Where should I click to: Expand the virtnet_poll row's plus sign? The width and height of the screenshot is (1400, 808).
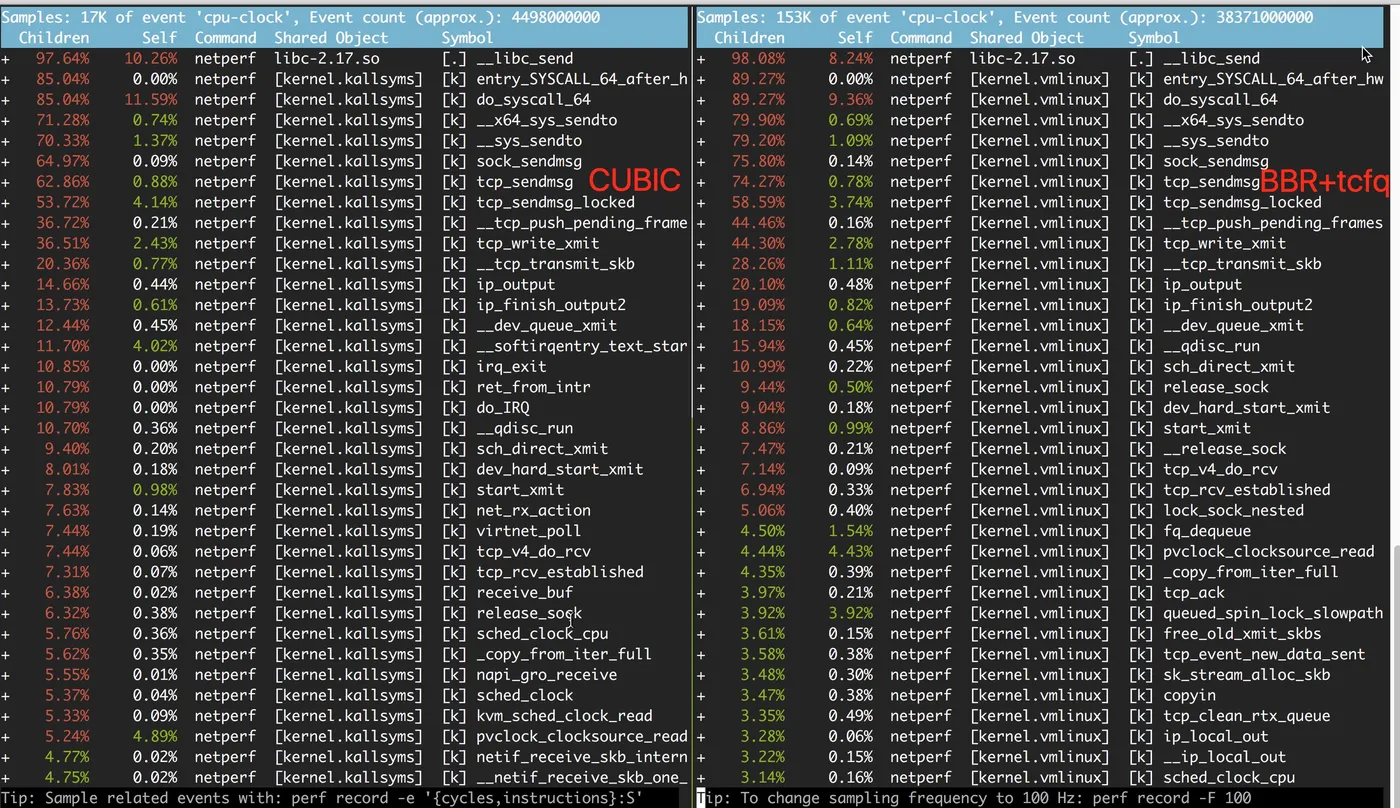pos(6,531)
